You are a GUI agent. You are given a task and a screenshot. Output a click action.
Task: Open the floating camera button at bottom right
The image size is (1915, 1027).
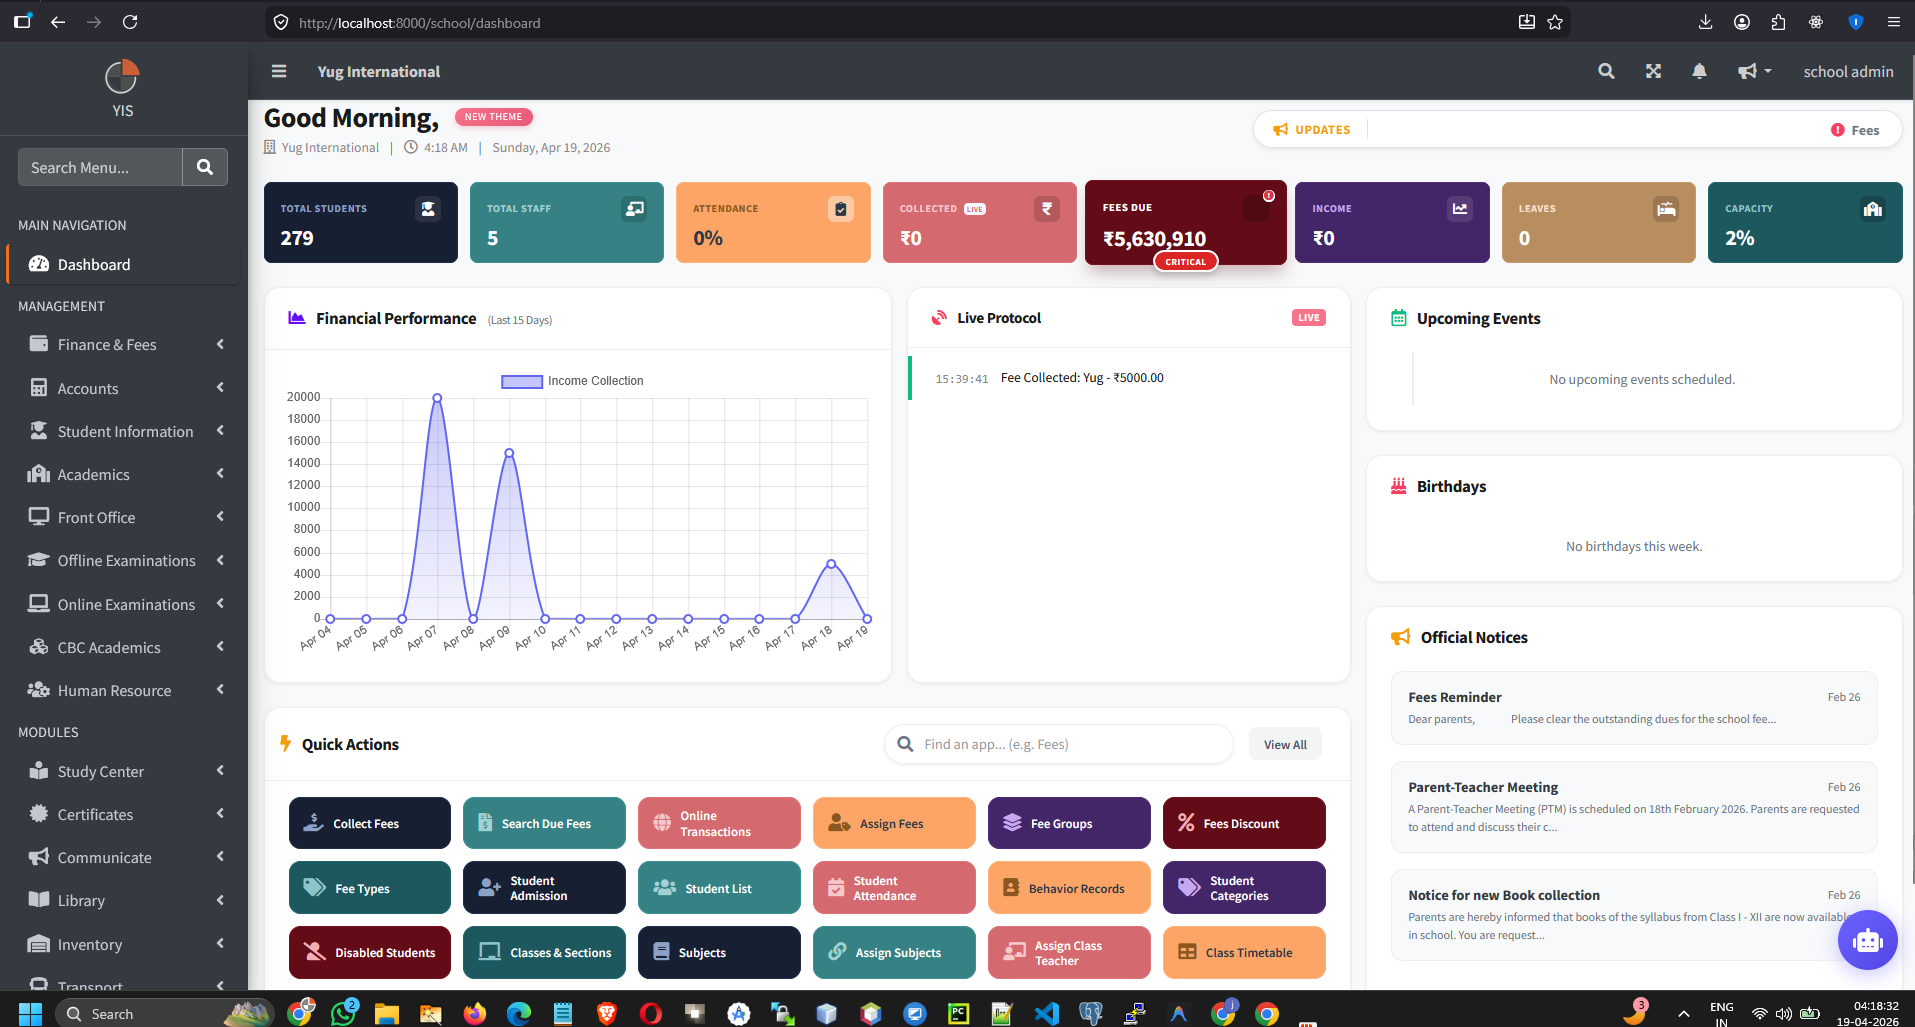(x=1867, y=940)
